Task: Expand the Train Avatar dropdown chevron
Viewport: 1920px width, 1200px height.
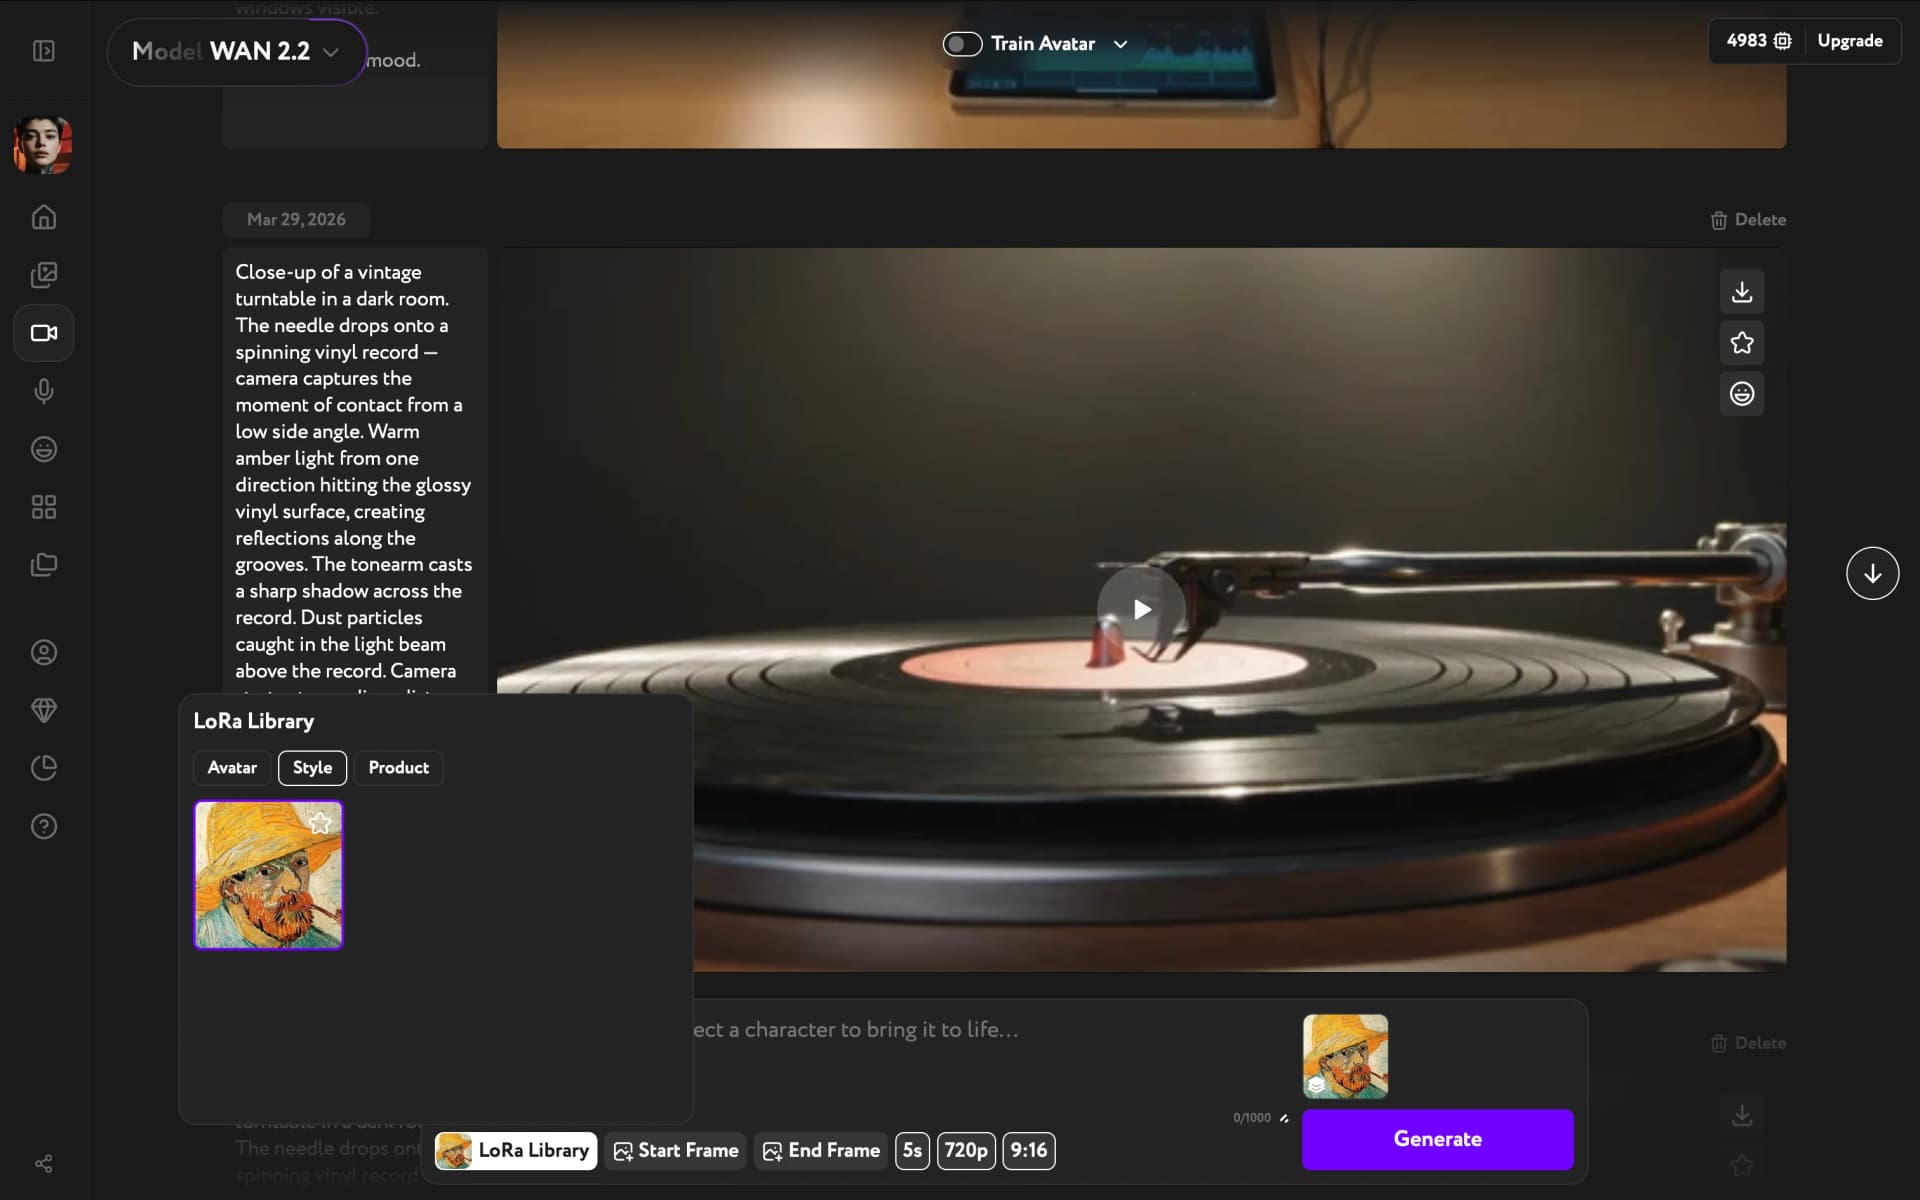Action: (x=1119, y=44)
